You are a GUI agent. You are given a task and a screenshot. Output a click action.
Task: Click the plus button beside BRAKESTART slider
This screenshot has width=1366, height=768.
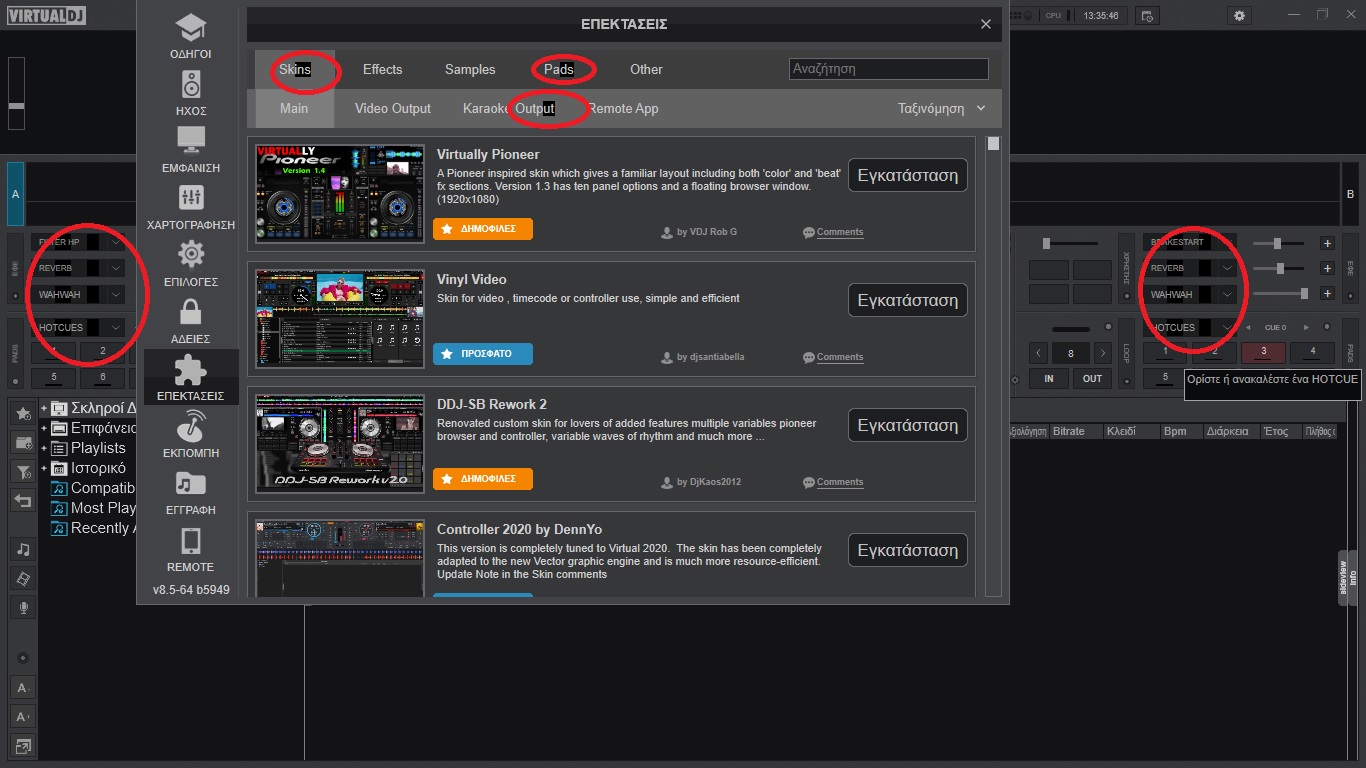click(1327, 243)
